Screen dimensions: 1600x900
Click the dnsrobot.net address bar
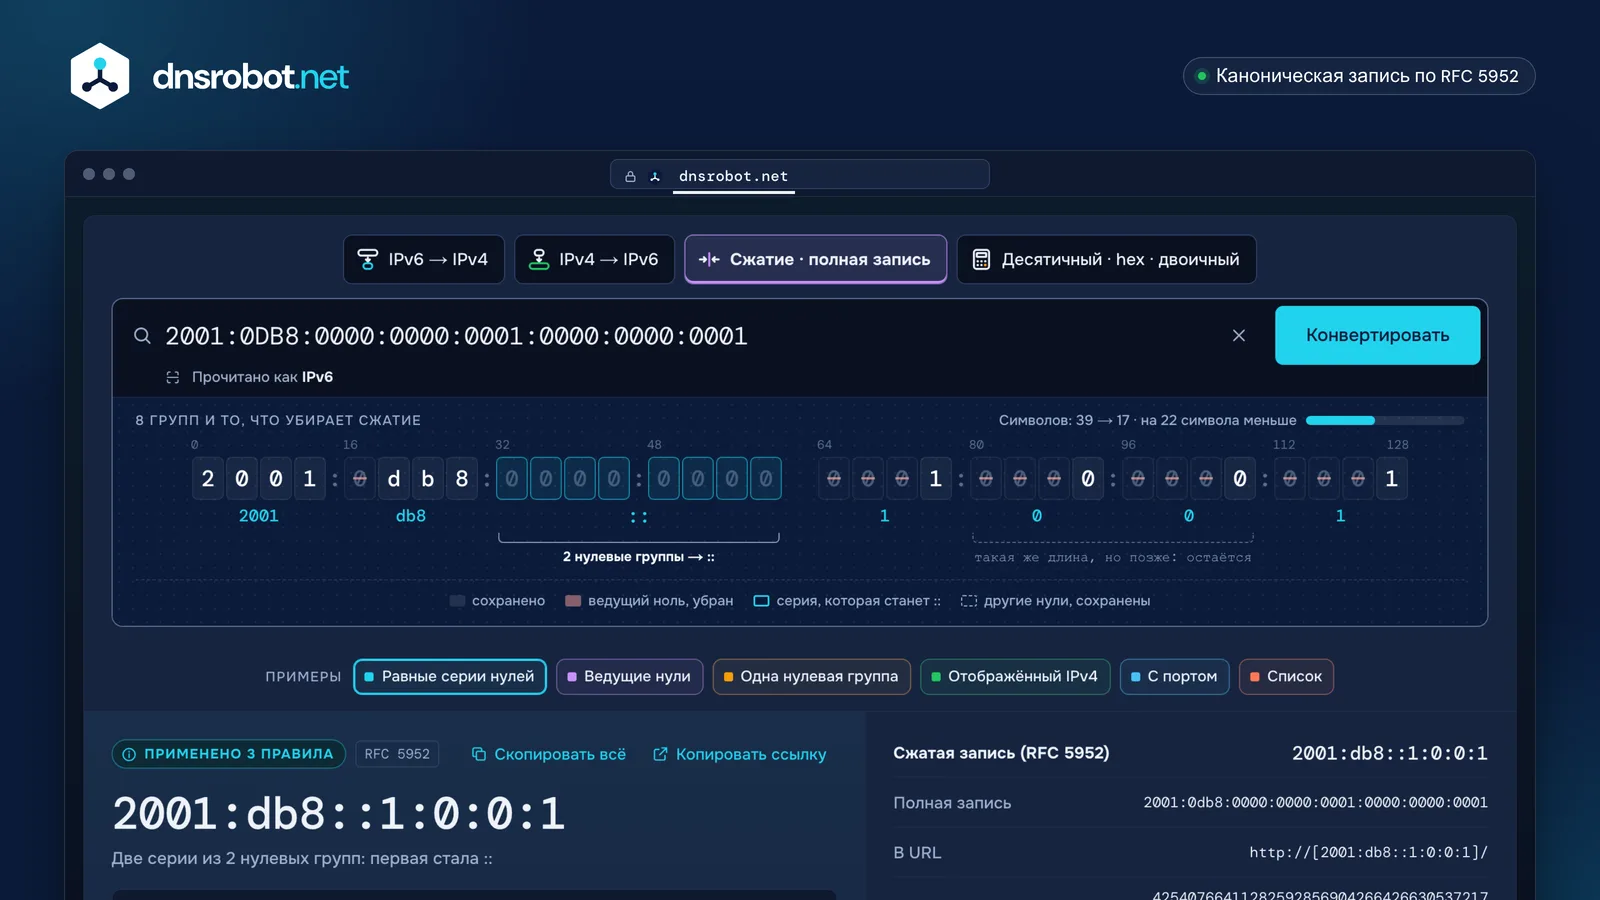click(800, 175)
